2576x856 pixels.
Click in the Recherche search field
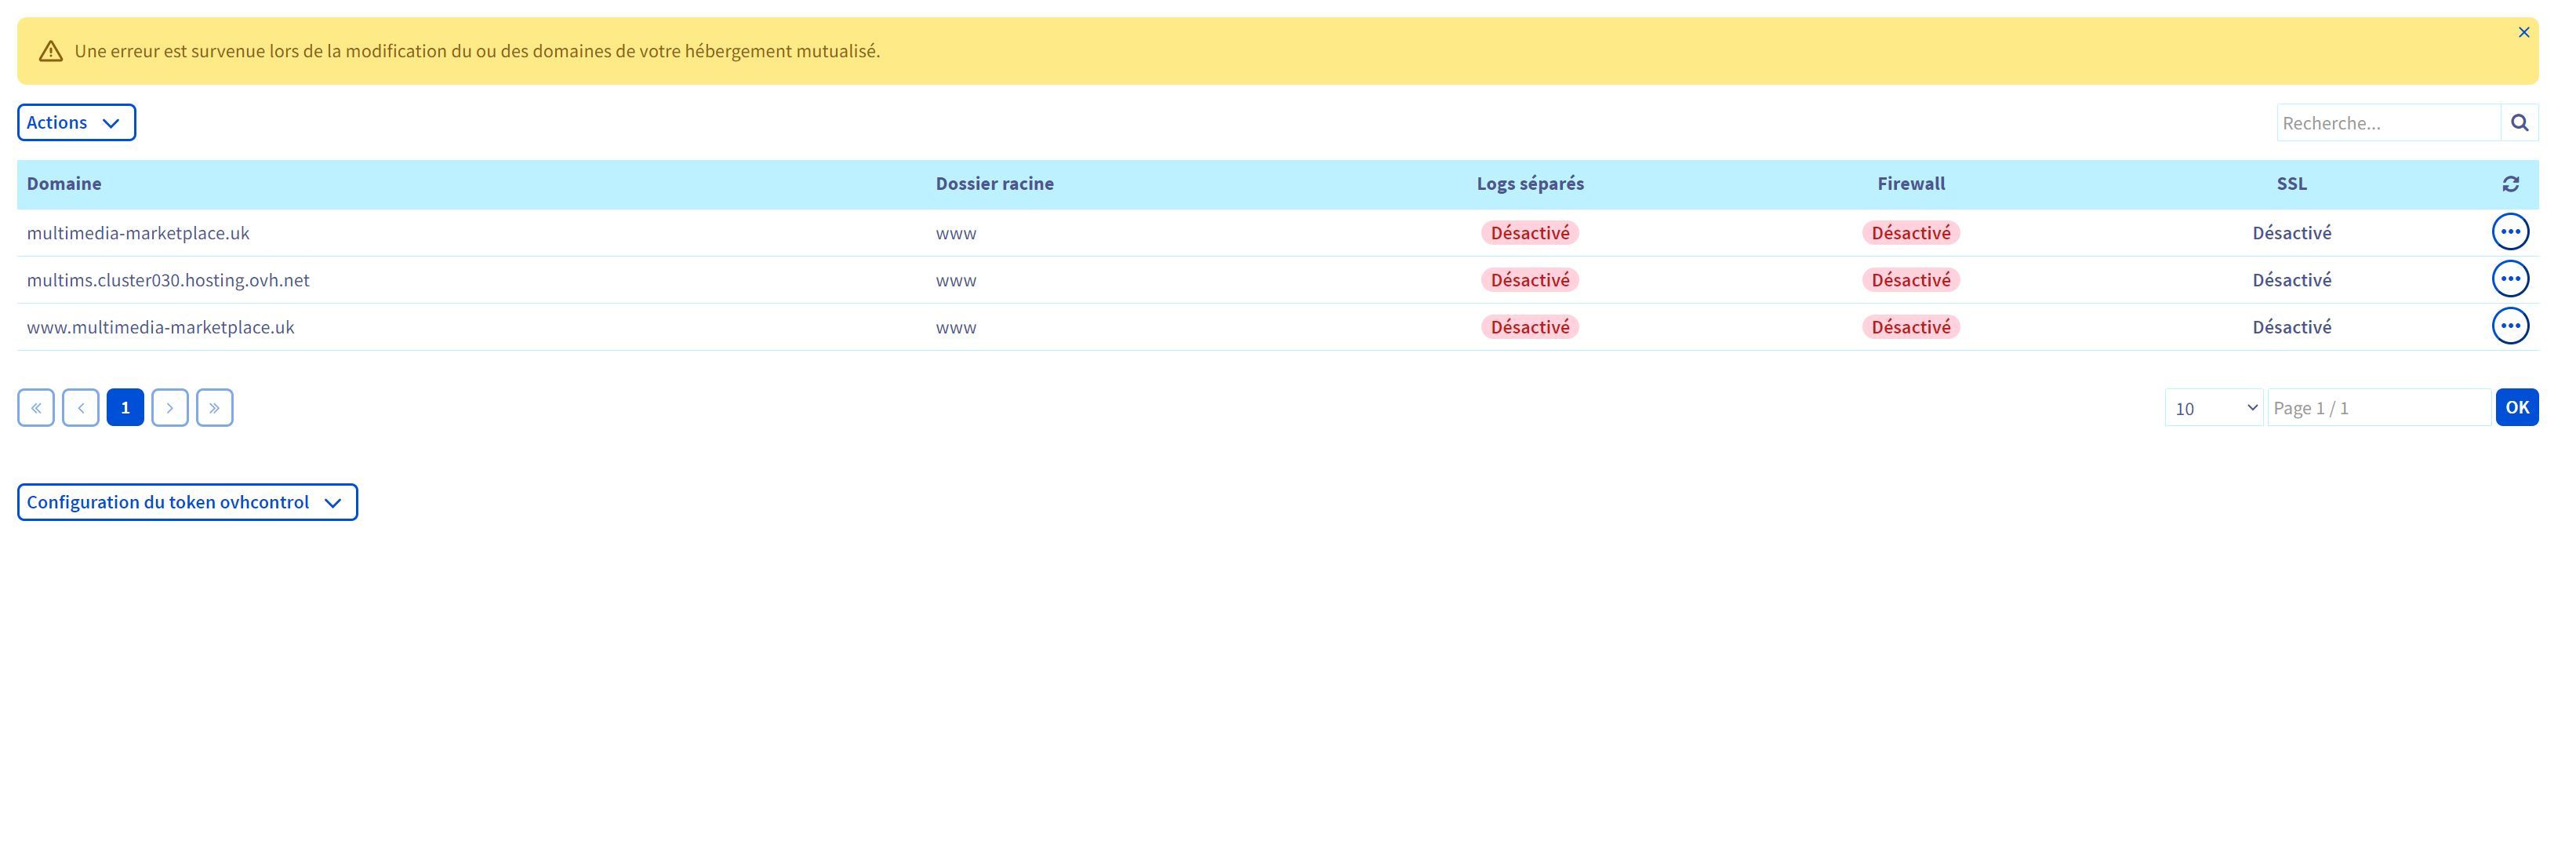2388,123
